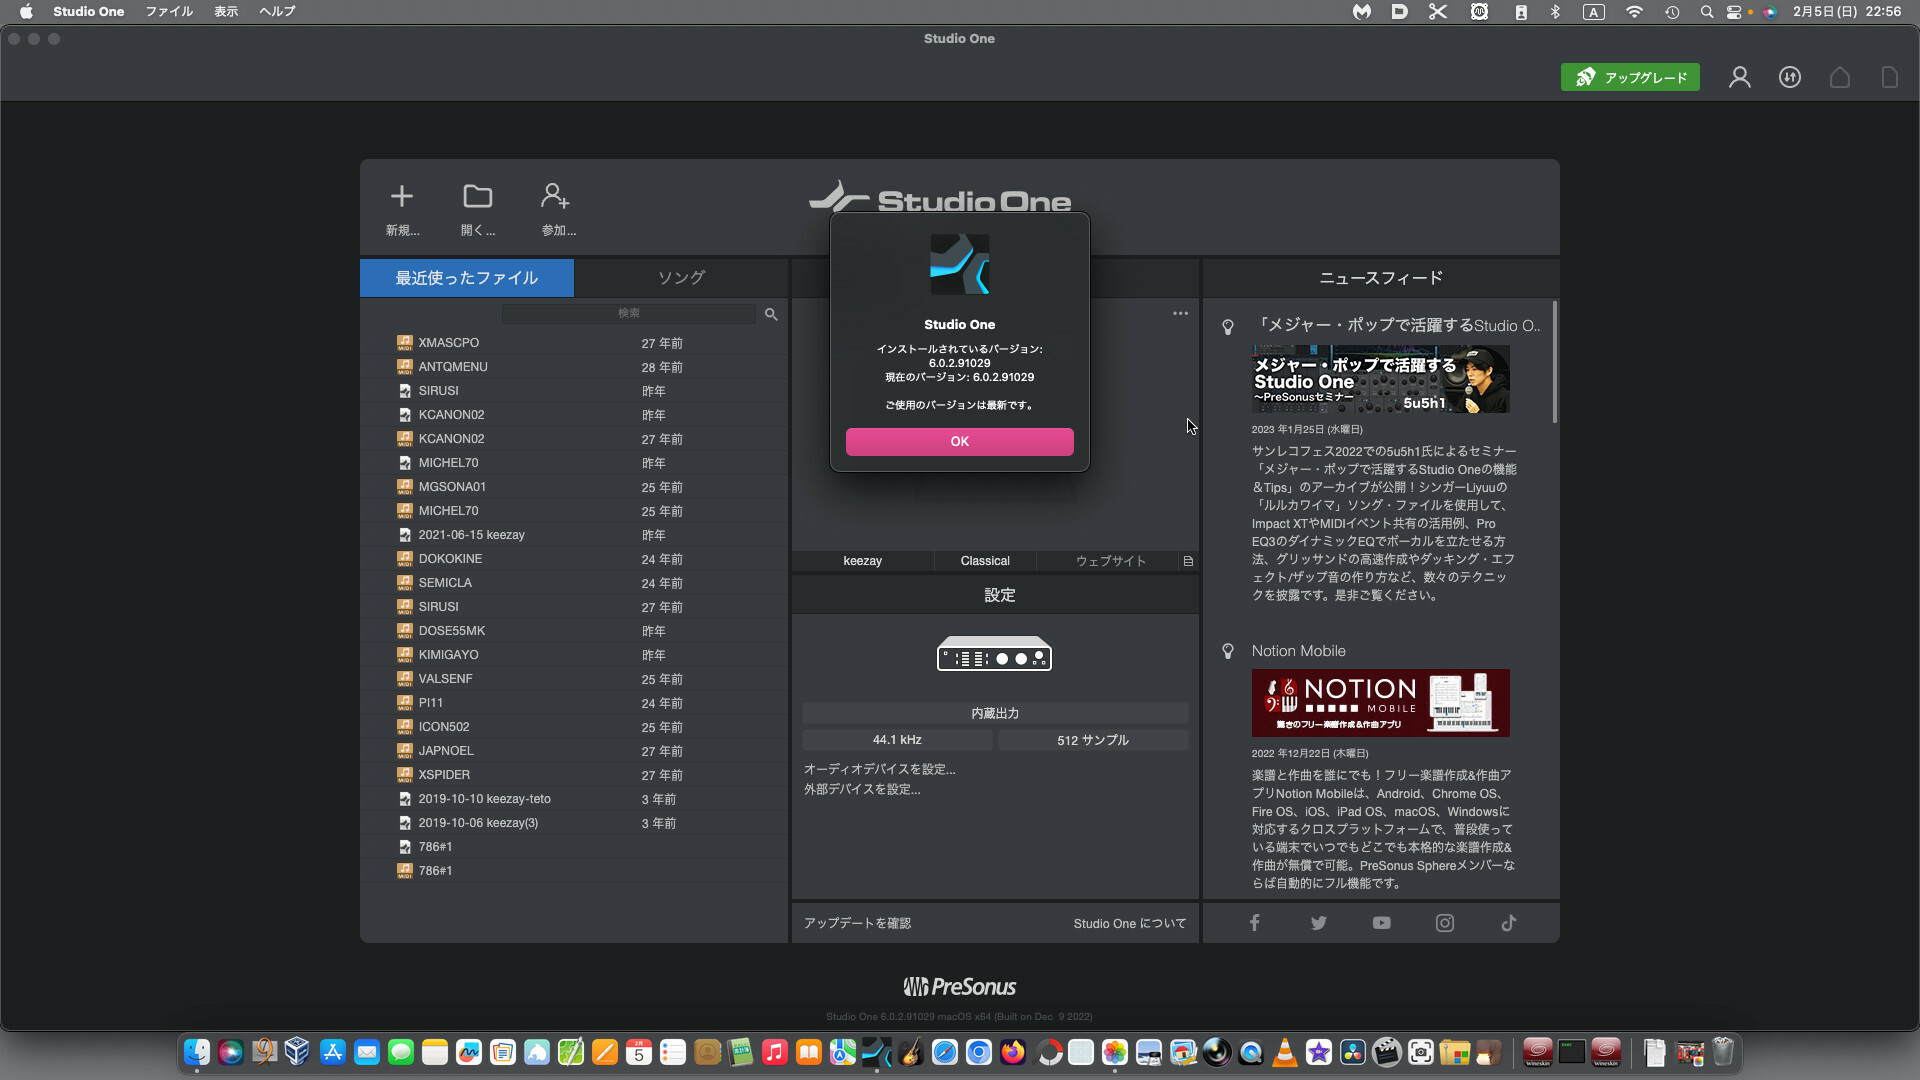Open the 44.1 kHz sample rate selector
Viewport: 1920px width, 1080px height.
point(897,740)
